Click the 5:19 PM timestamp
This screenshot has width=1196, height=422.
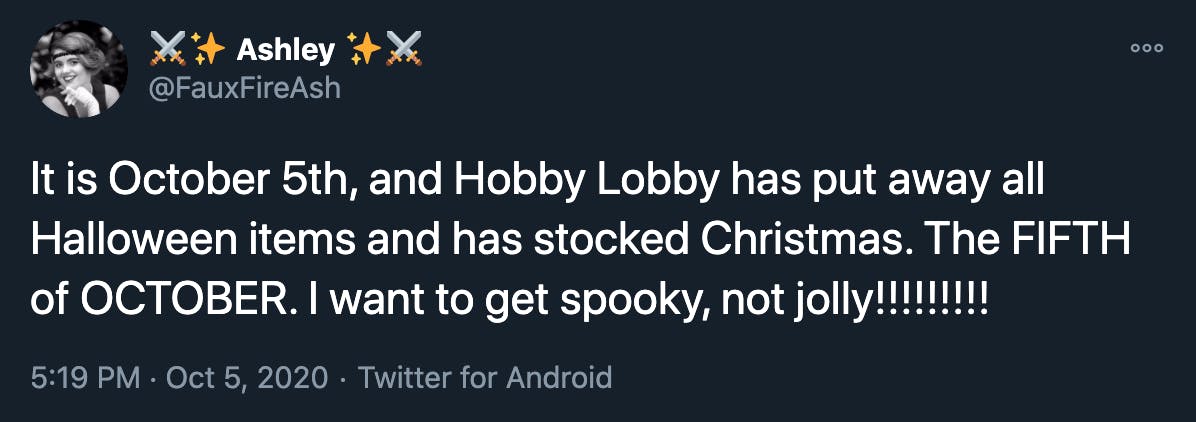point(85,378)
